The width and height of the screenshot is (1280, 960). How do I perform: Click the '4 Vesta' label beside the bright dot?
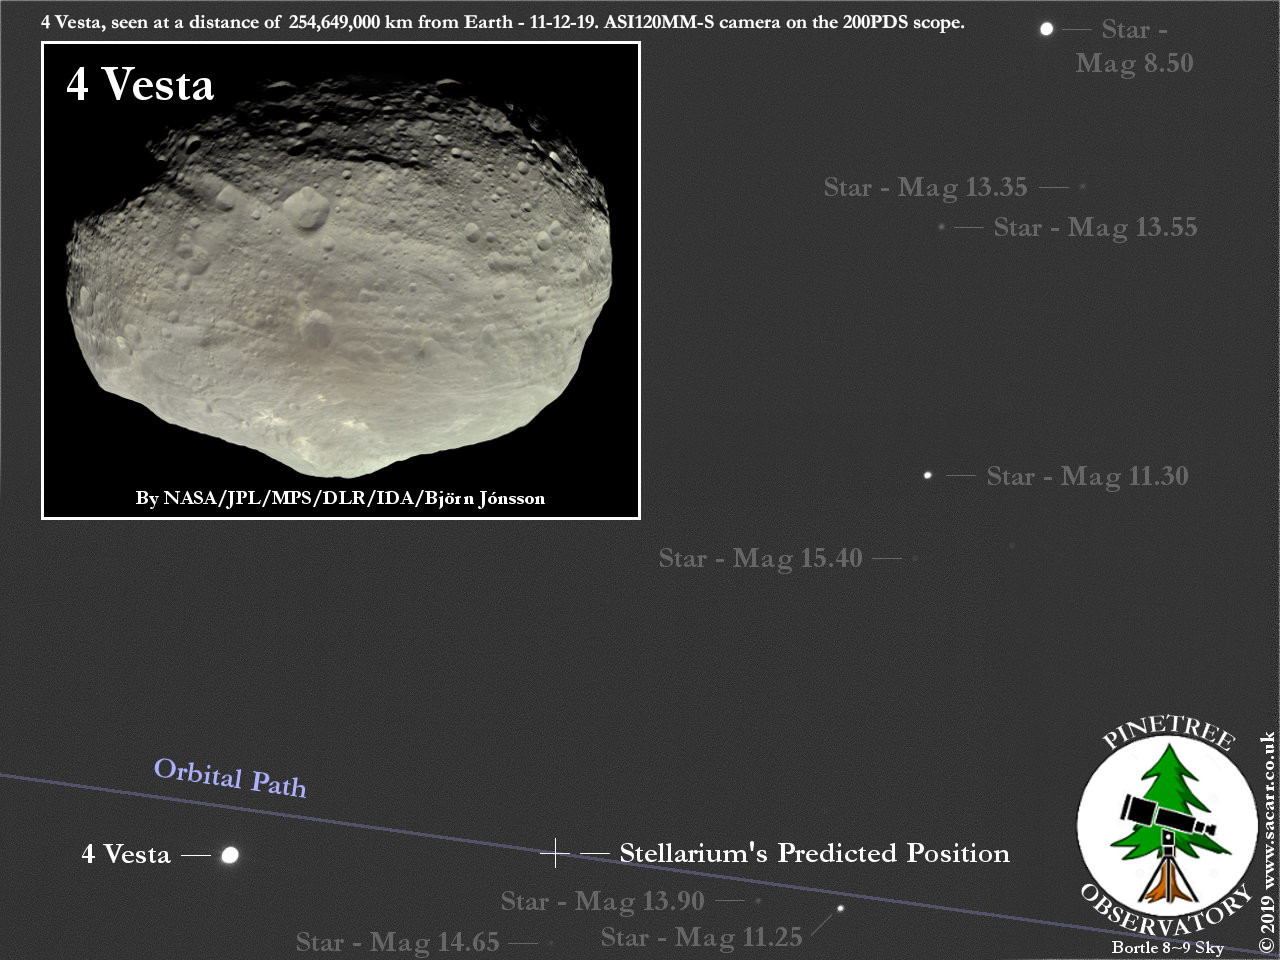(x=126, y=854)
